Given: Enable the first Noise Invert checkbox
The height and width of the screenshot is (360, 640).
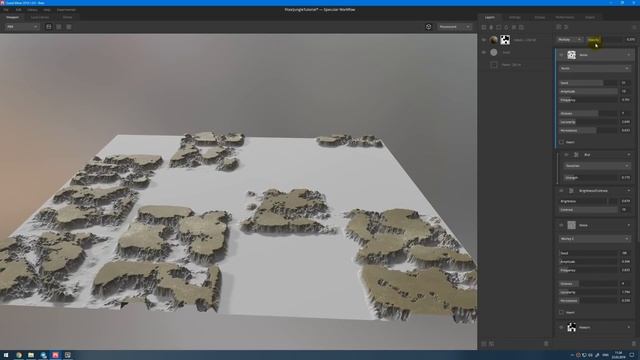Looking at the screenshot, I should [562, 142].
